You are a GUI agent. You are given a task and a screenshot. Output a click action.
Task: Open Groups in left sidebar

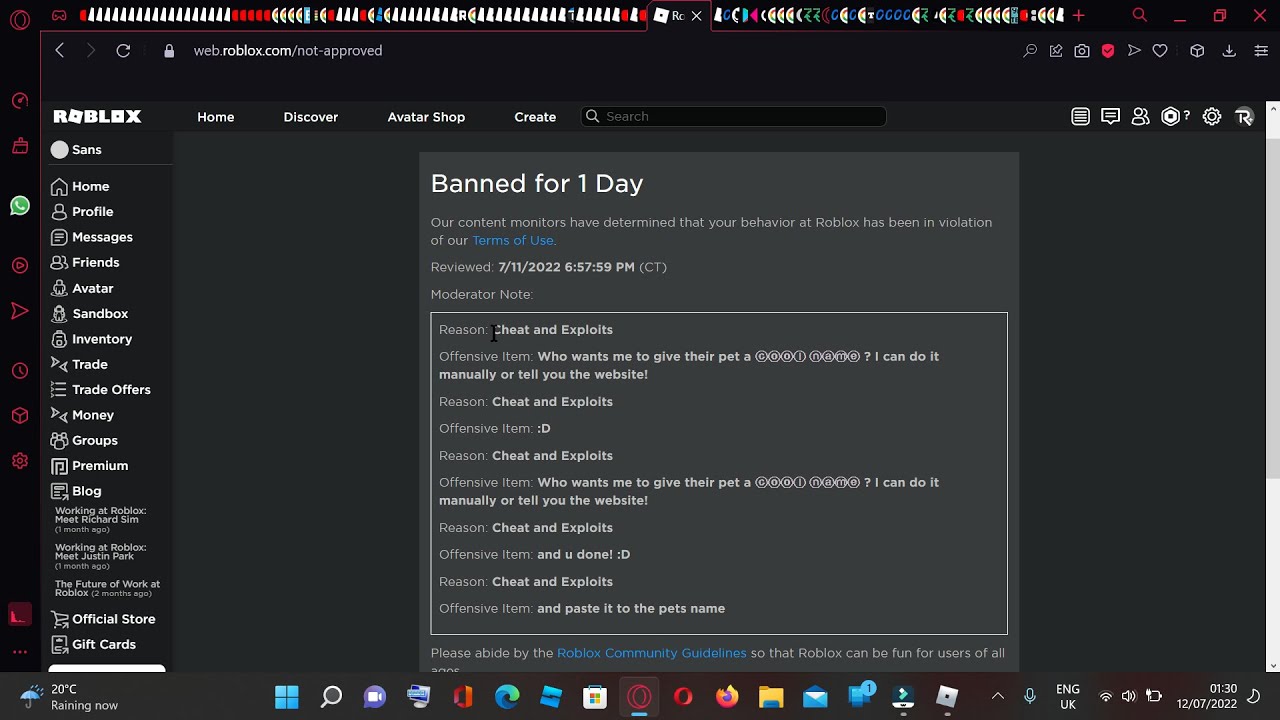coord(84,440)
